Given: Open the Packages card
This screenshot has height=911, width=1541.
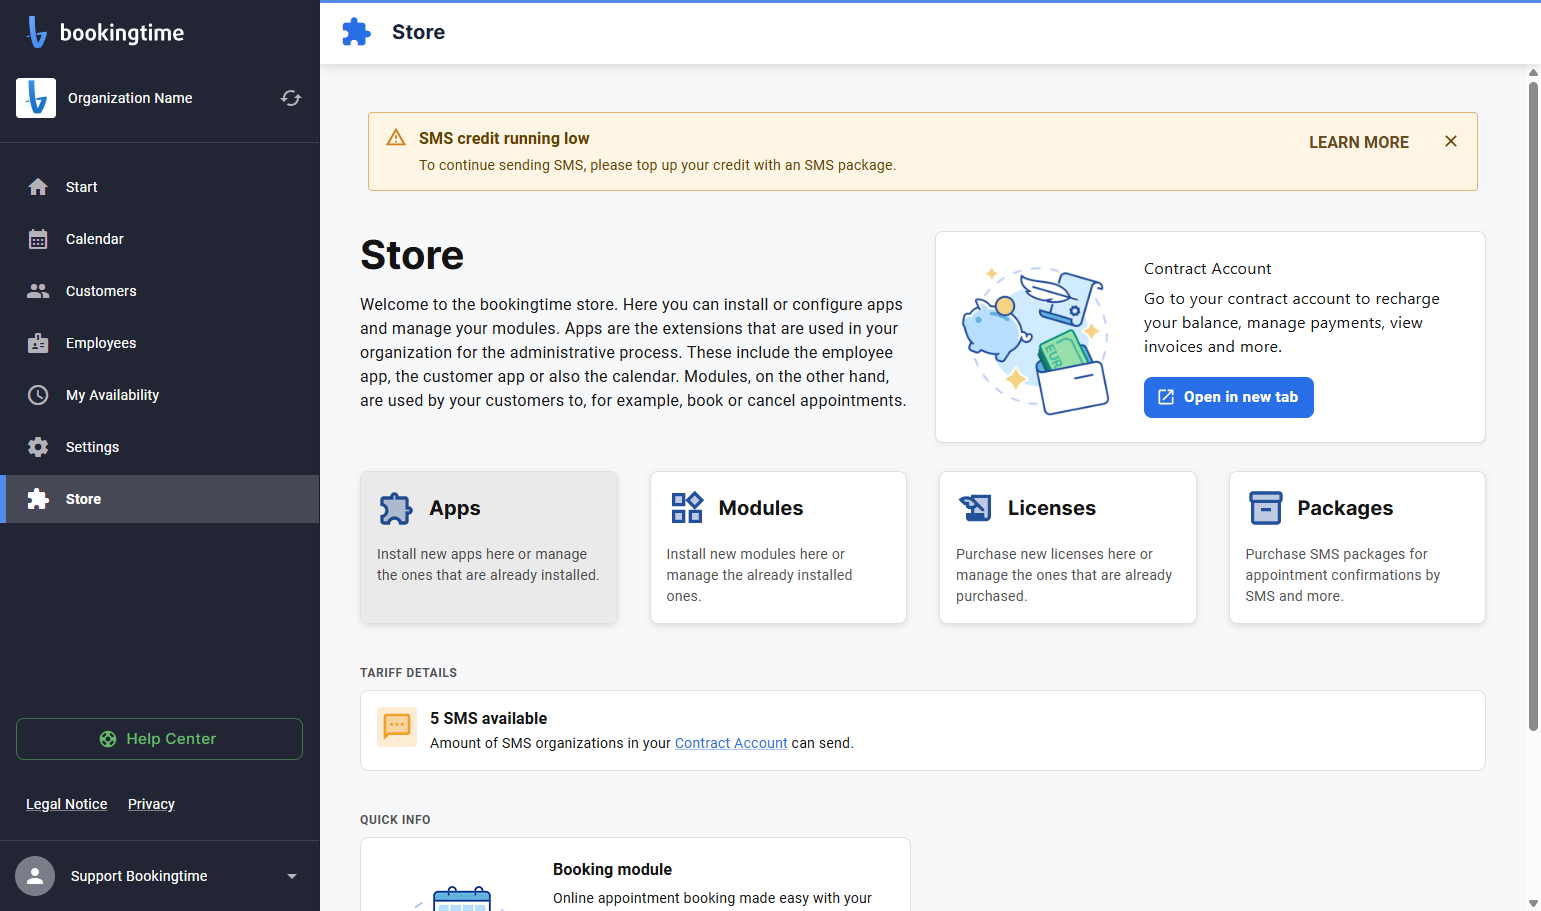Looking at the screenshot, I should click(1357, 548).
